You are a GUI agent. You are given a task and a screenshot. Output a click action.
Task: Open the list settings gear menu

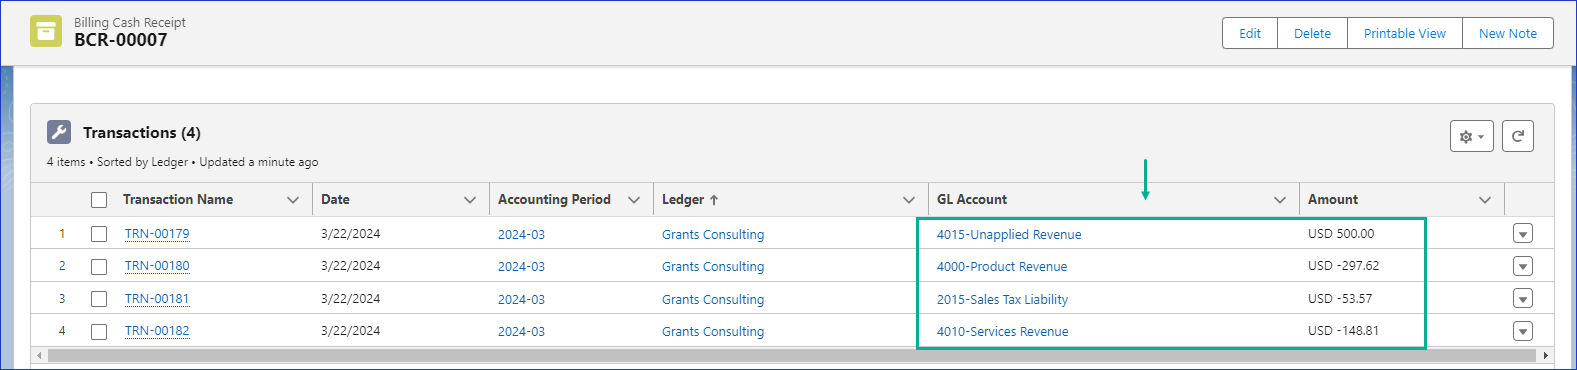(1471, 136)
